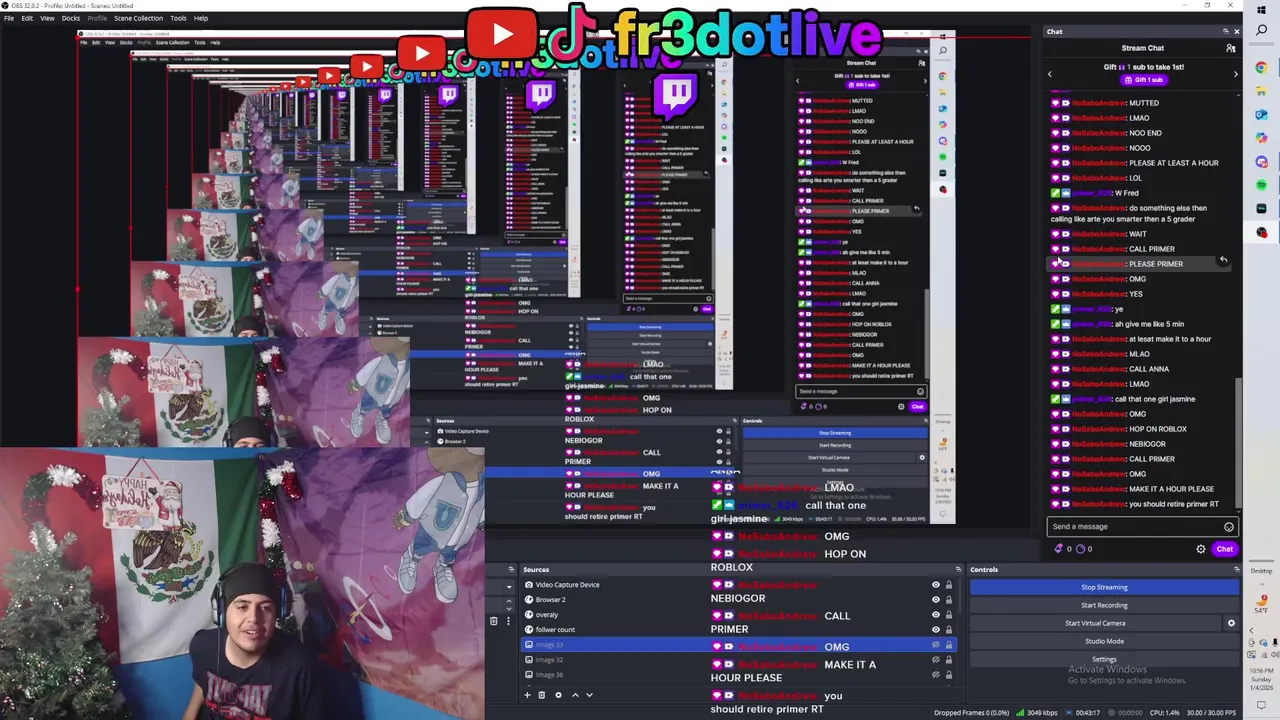The width and height of the screenshot is (1280, 720).
Task: Open source properties gear in the Sources toolbar
Action: point(558,695)
